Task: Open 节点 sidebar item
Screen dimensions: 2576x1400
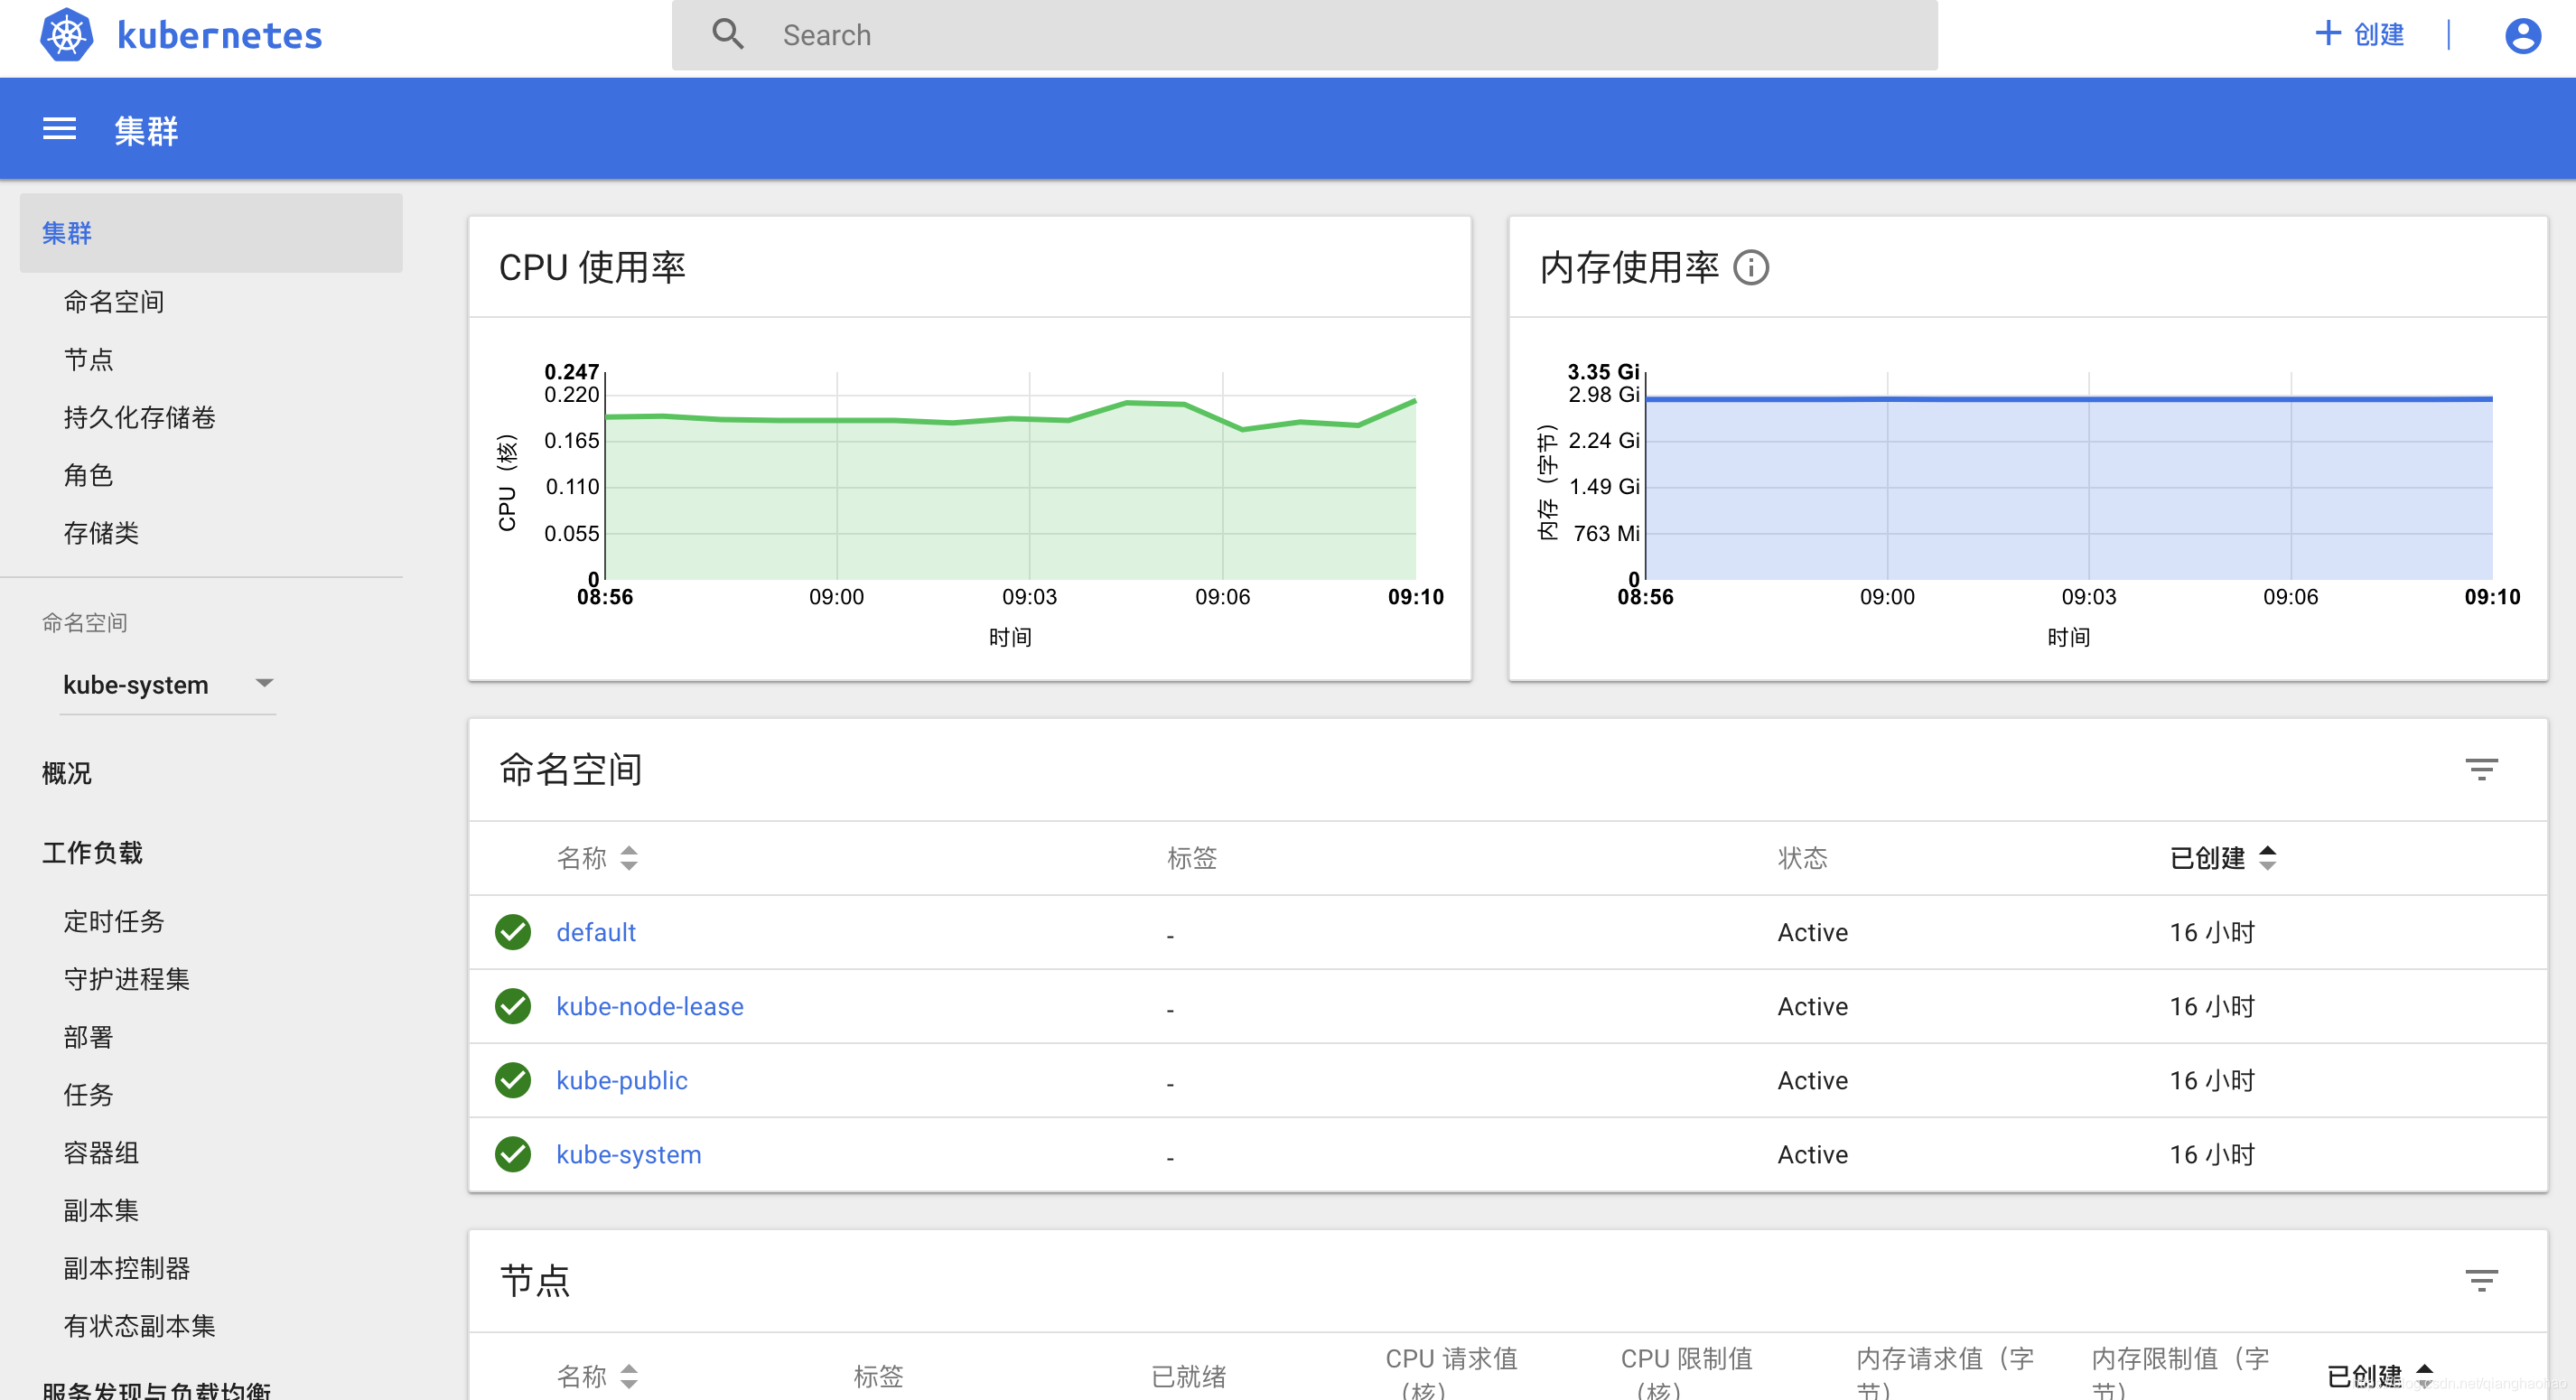Action: (88, 359)
